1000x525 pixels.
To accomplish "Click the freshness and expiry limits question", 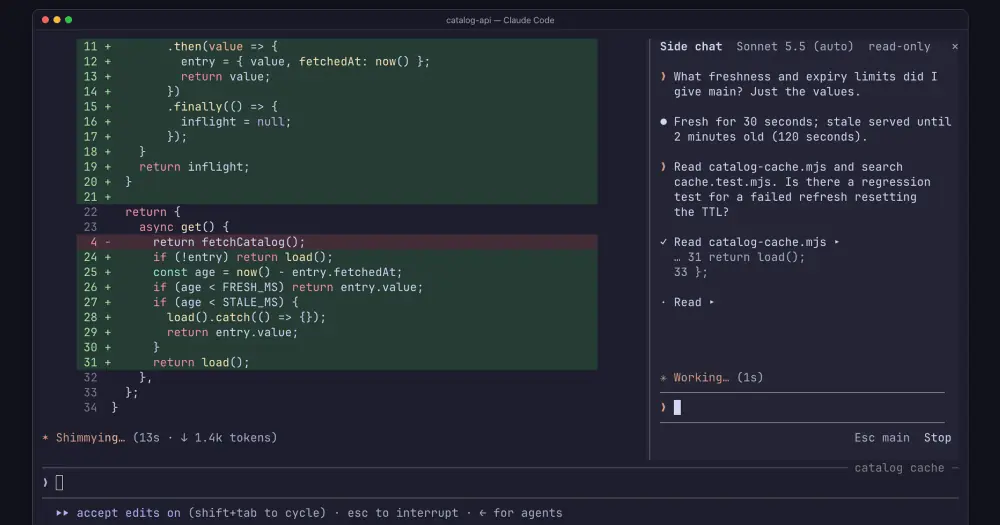I will 805,84.
